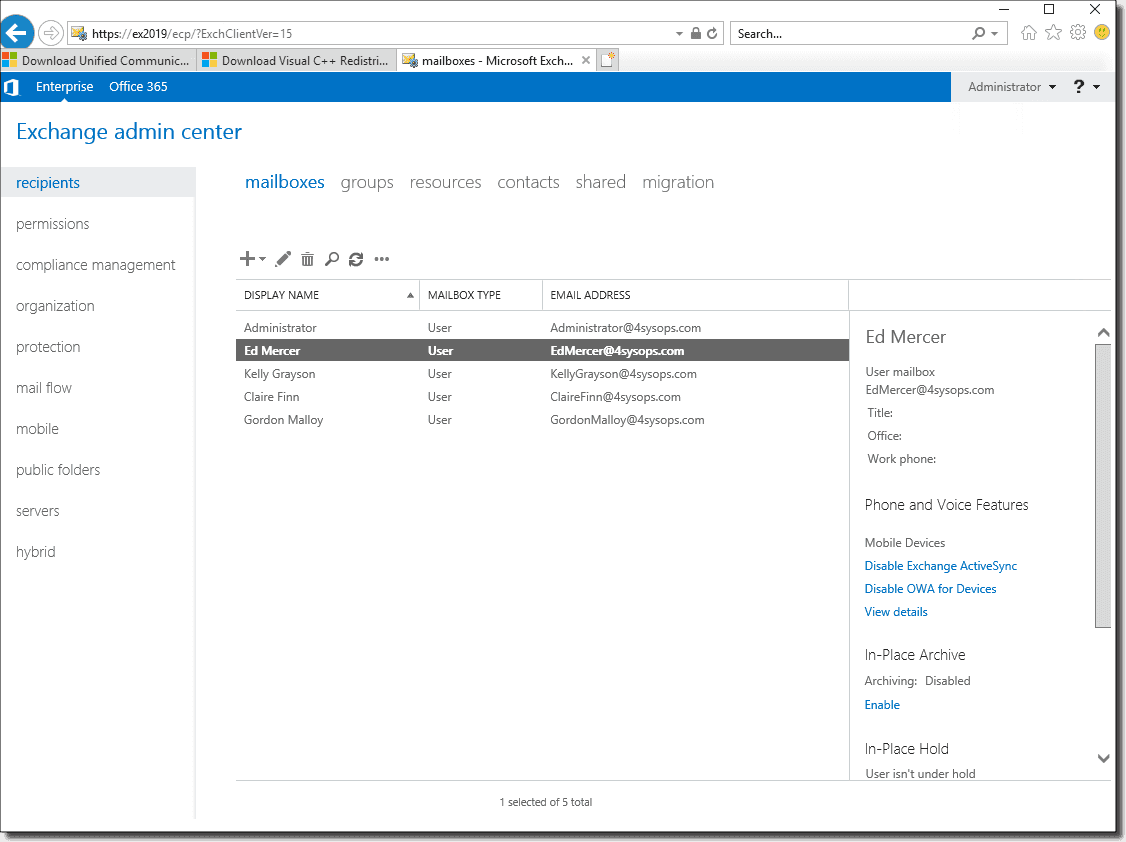Click the smiley feedback icon

click(x=1102, y=32)
